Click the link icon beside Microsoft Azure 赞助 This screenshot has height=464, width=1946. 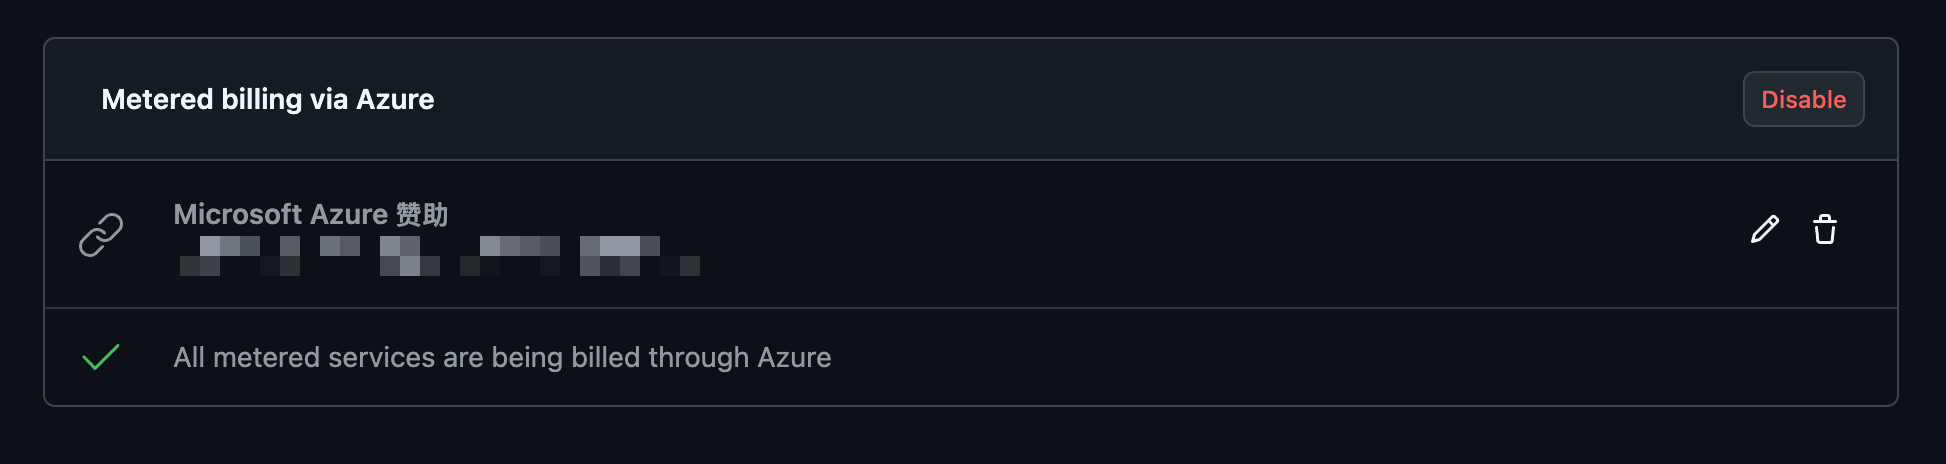(x=101, y=235)
